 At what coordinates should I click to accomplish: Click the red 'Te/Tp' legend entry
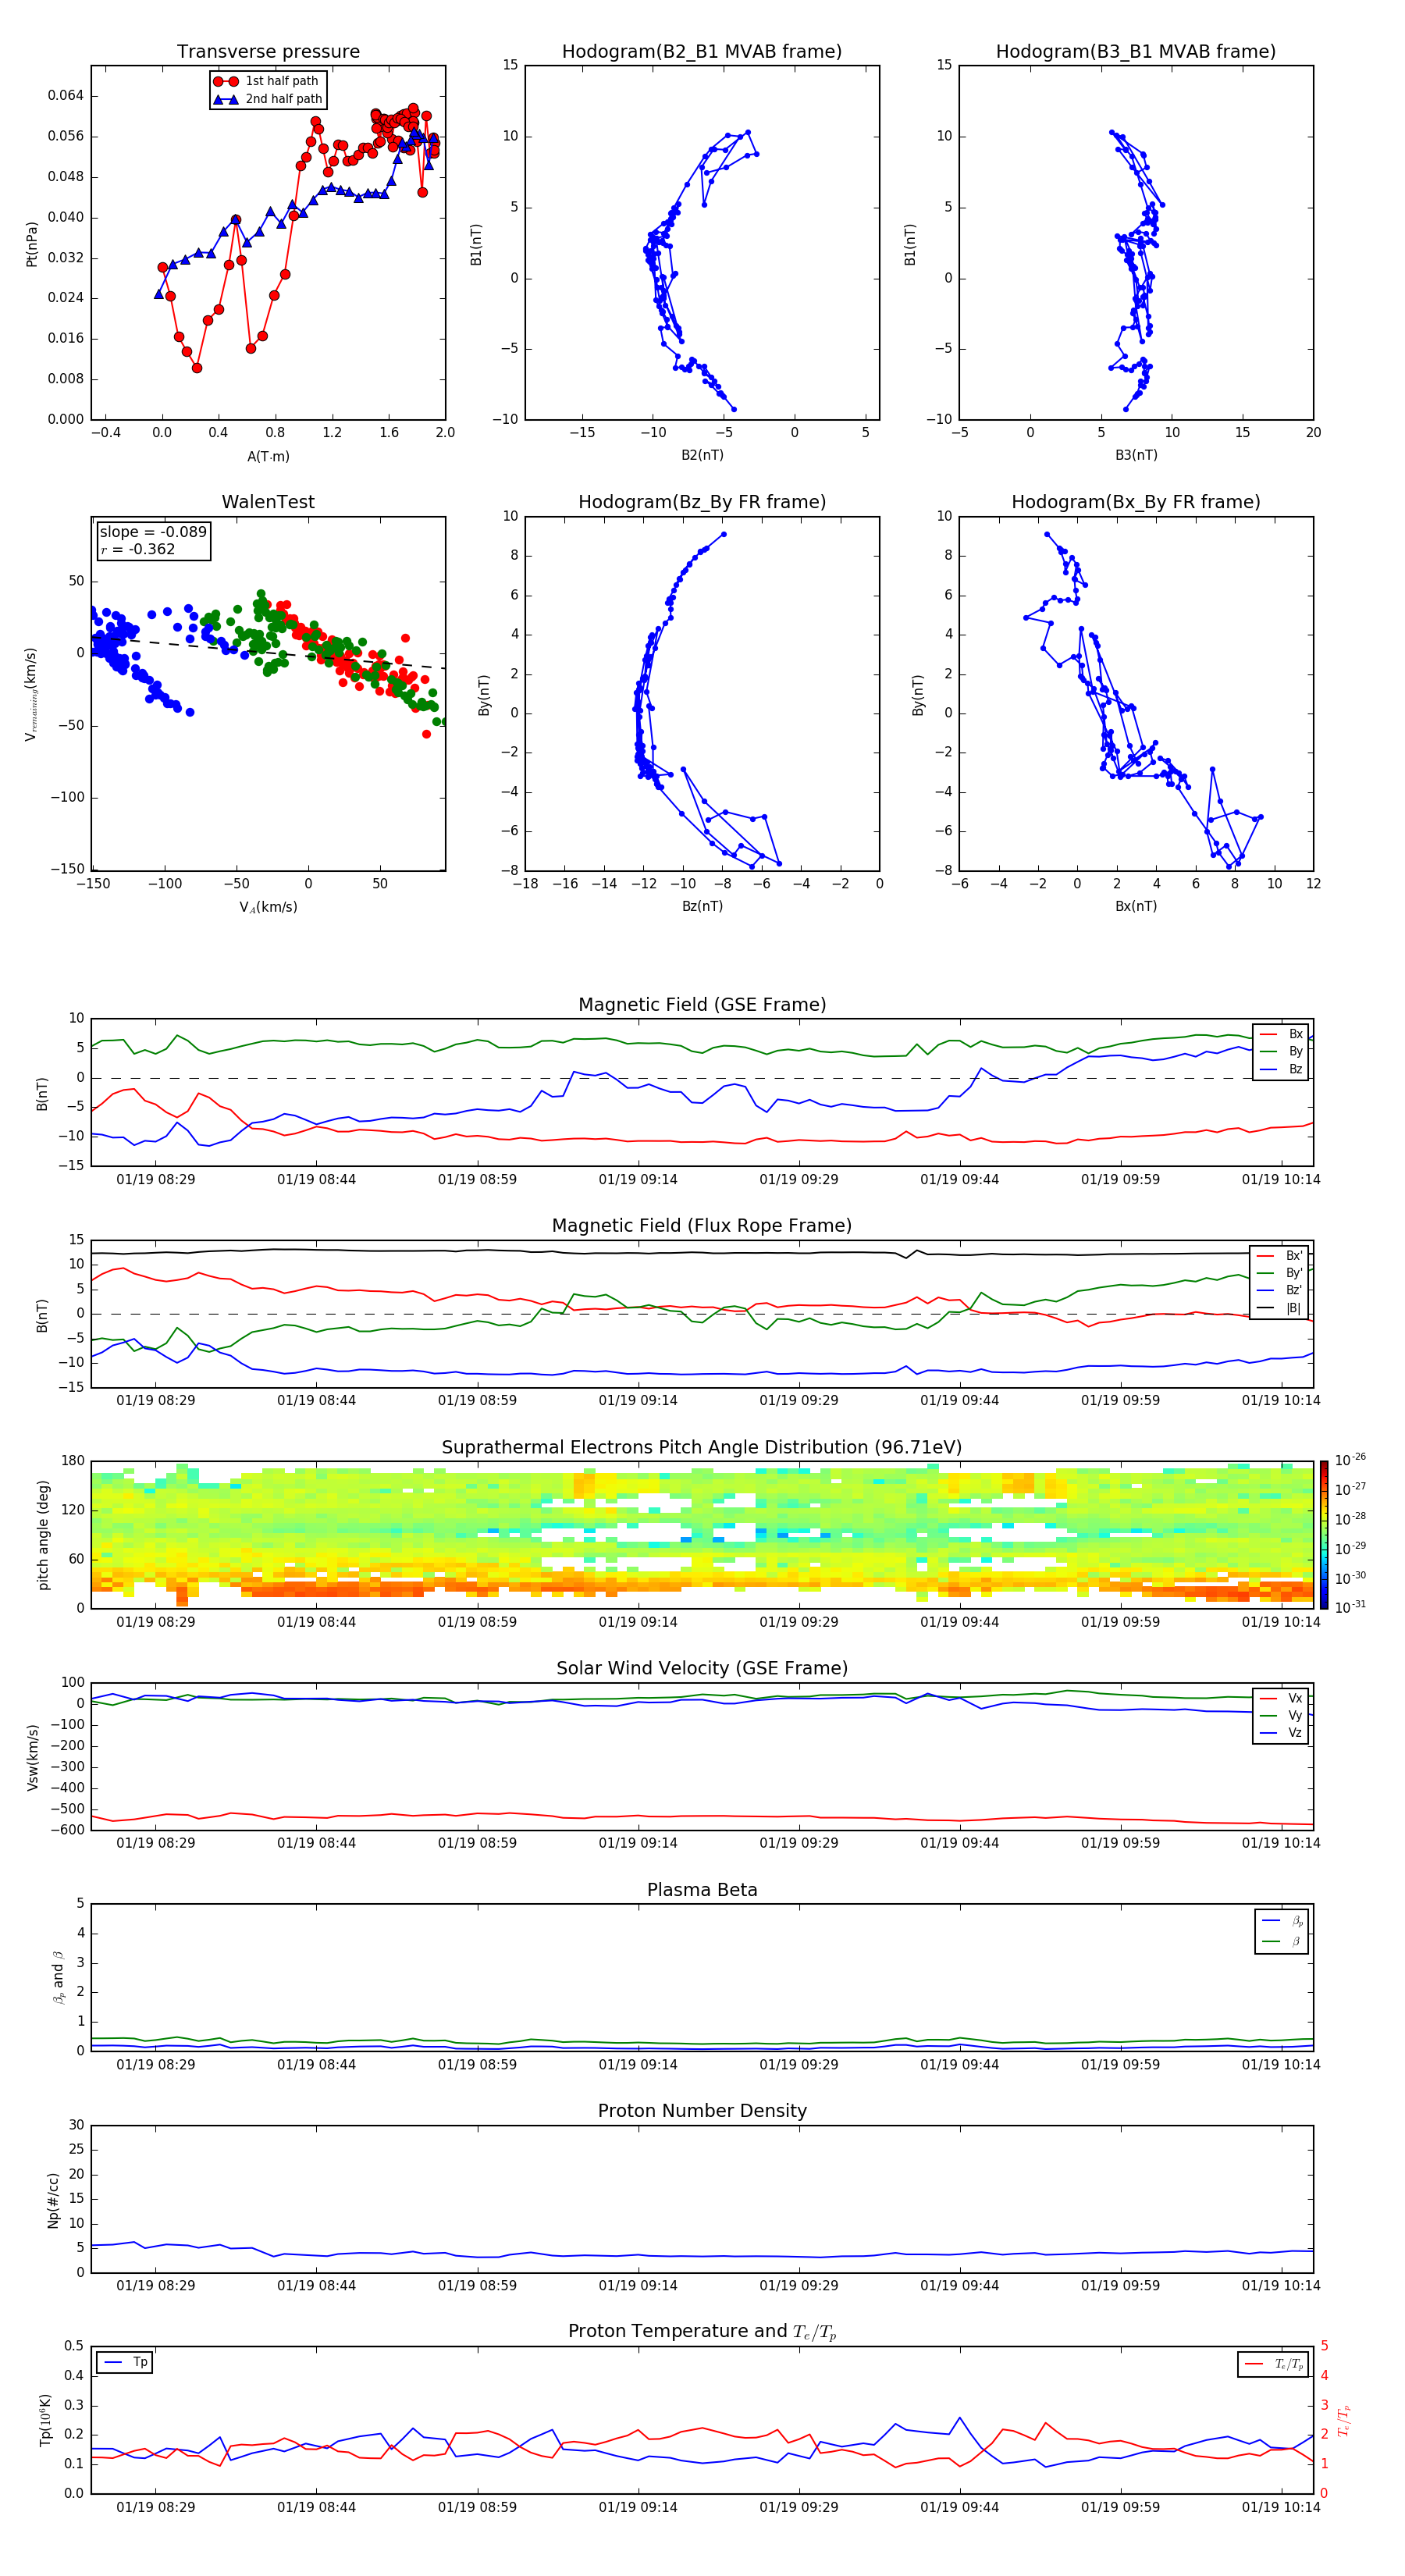1274,2364
